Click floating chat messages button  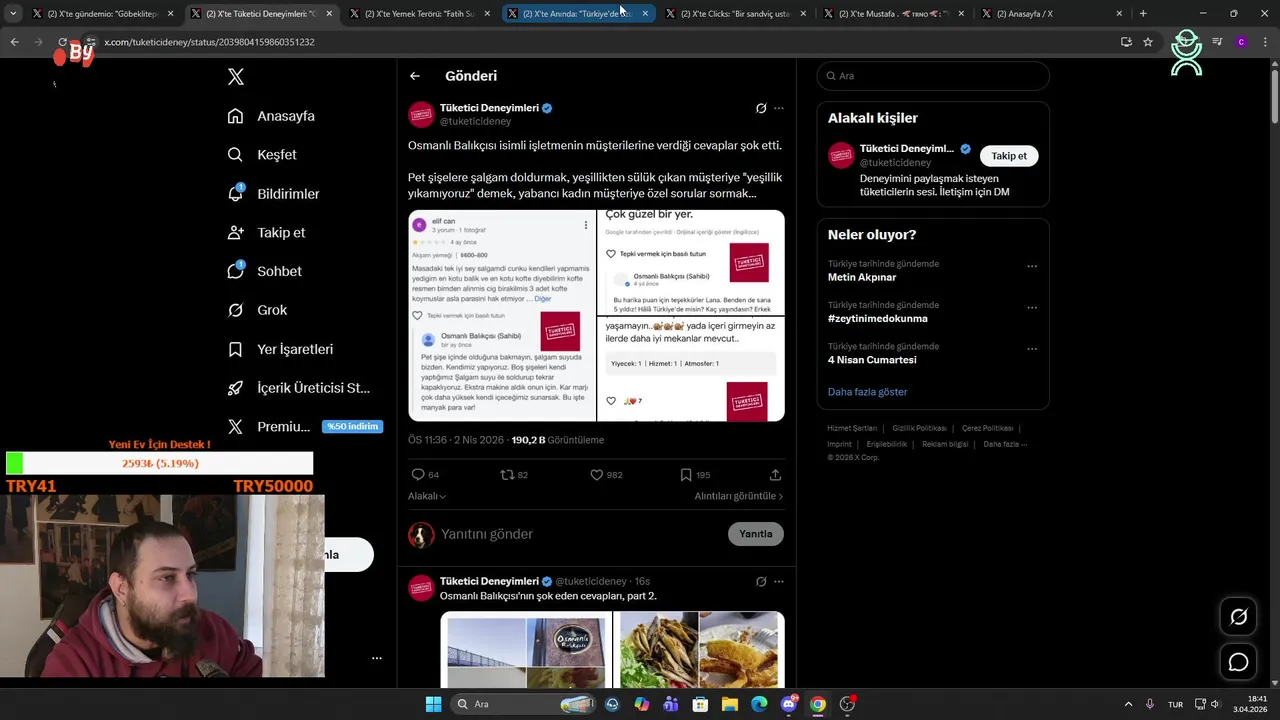coord(1238,662)
